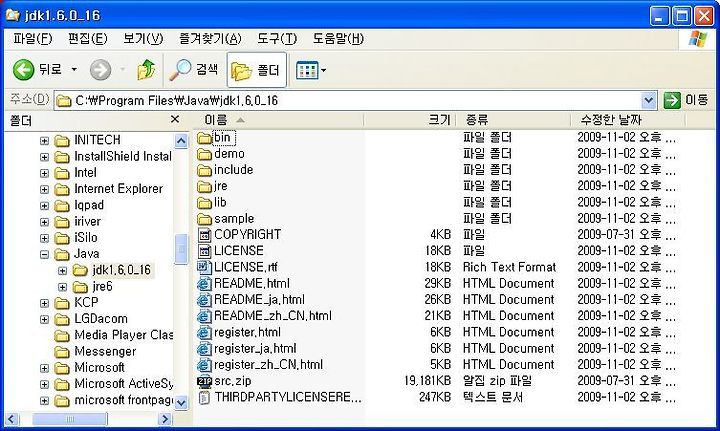The image size is (720, 431).
Task: Select the sample folder icon
Action: pos(204,219)
